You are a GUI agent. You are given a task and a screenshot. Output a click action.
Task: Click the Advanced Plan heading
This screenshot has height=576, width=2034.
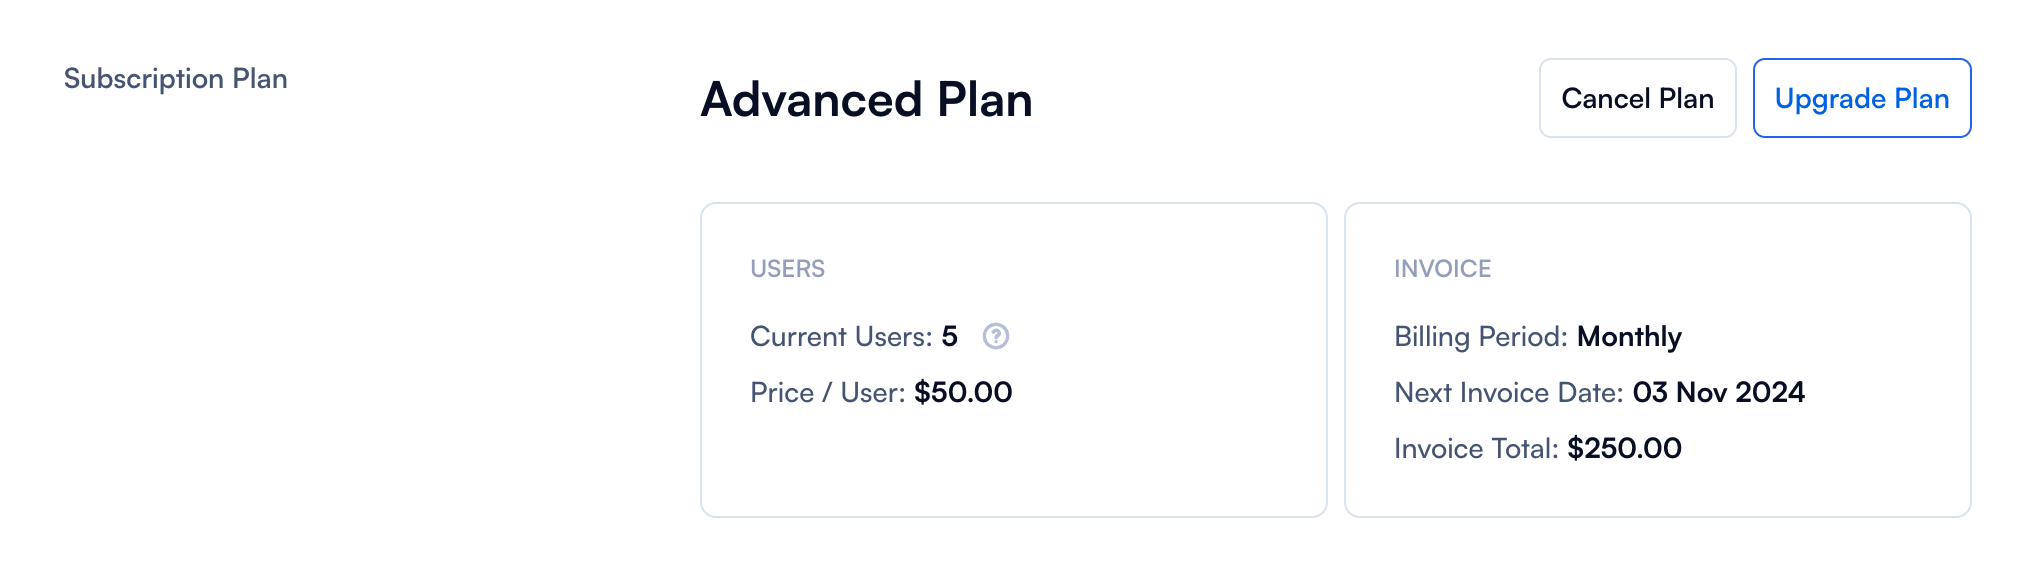tap(866, 100)
